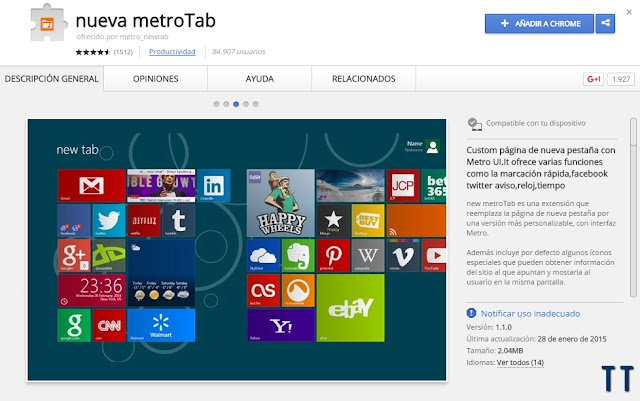Click the eBay tile
The width and height of the screenshot is (640, 401).
[351, 308]
